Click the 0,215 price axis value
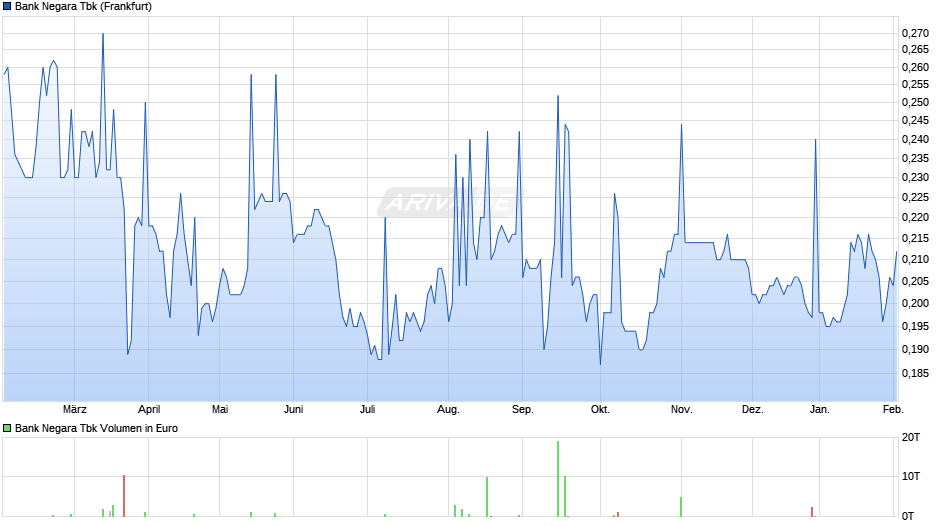 coord(915,239)
